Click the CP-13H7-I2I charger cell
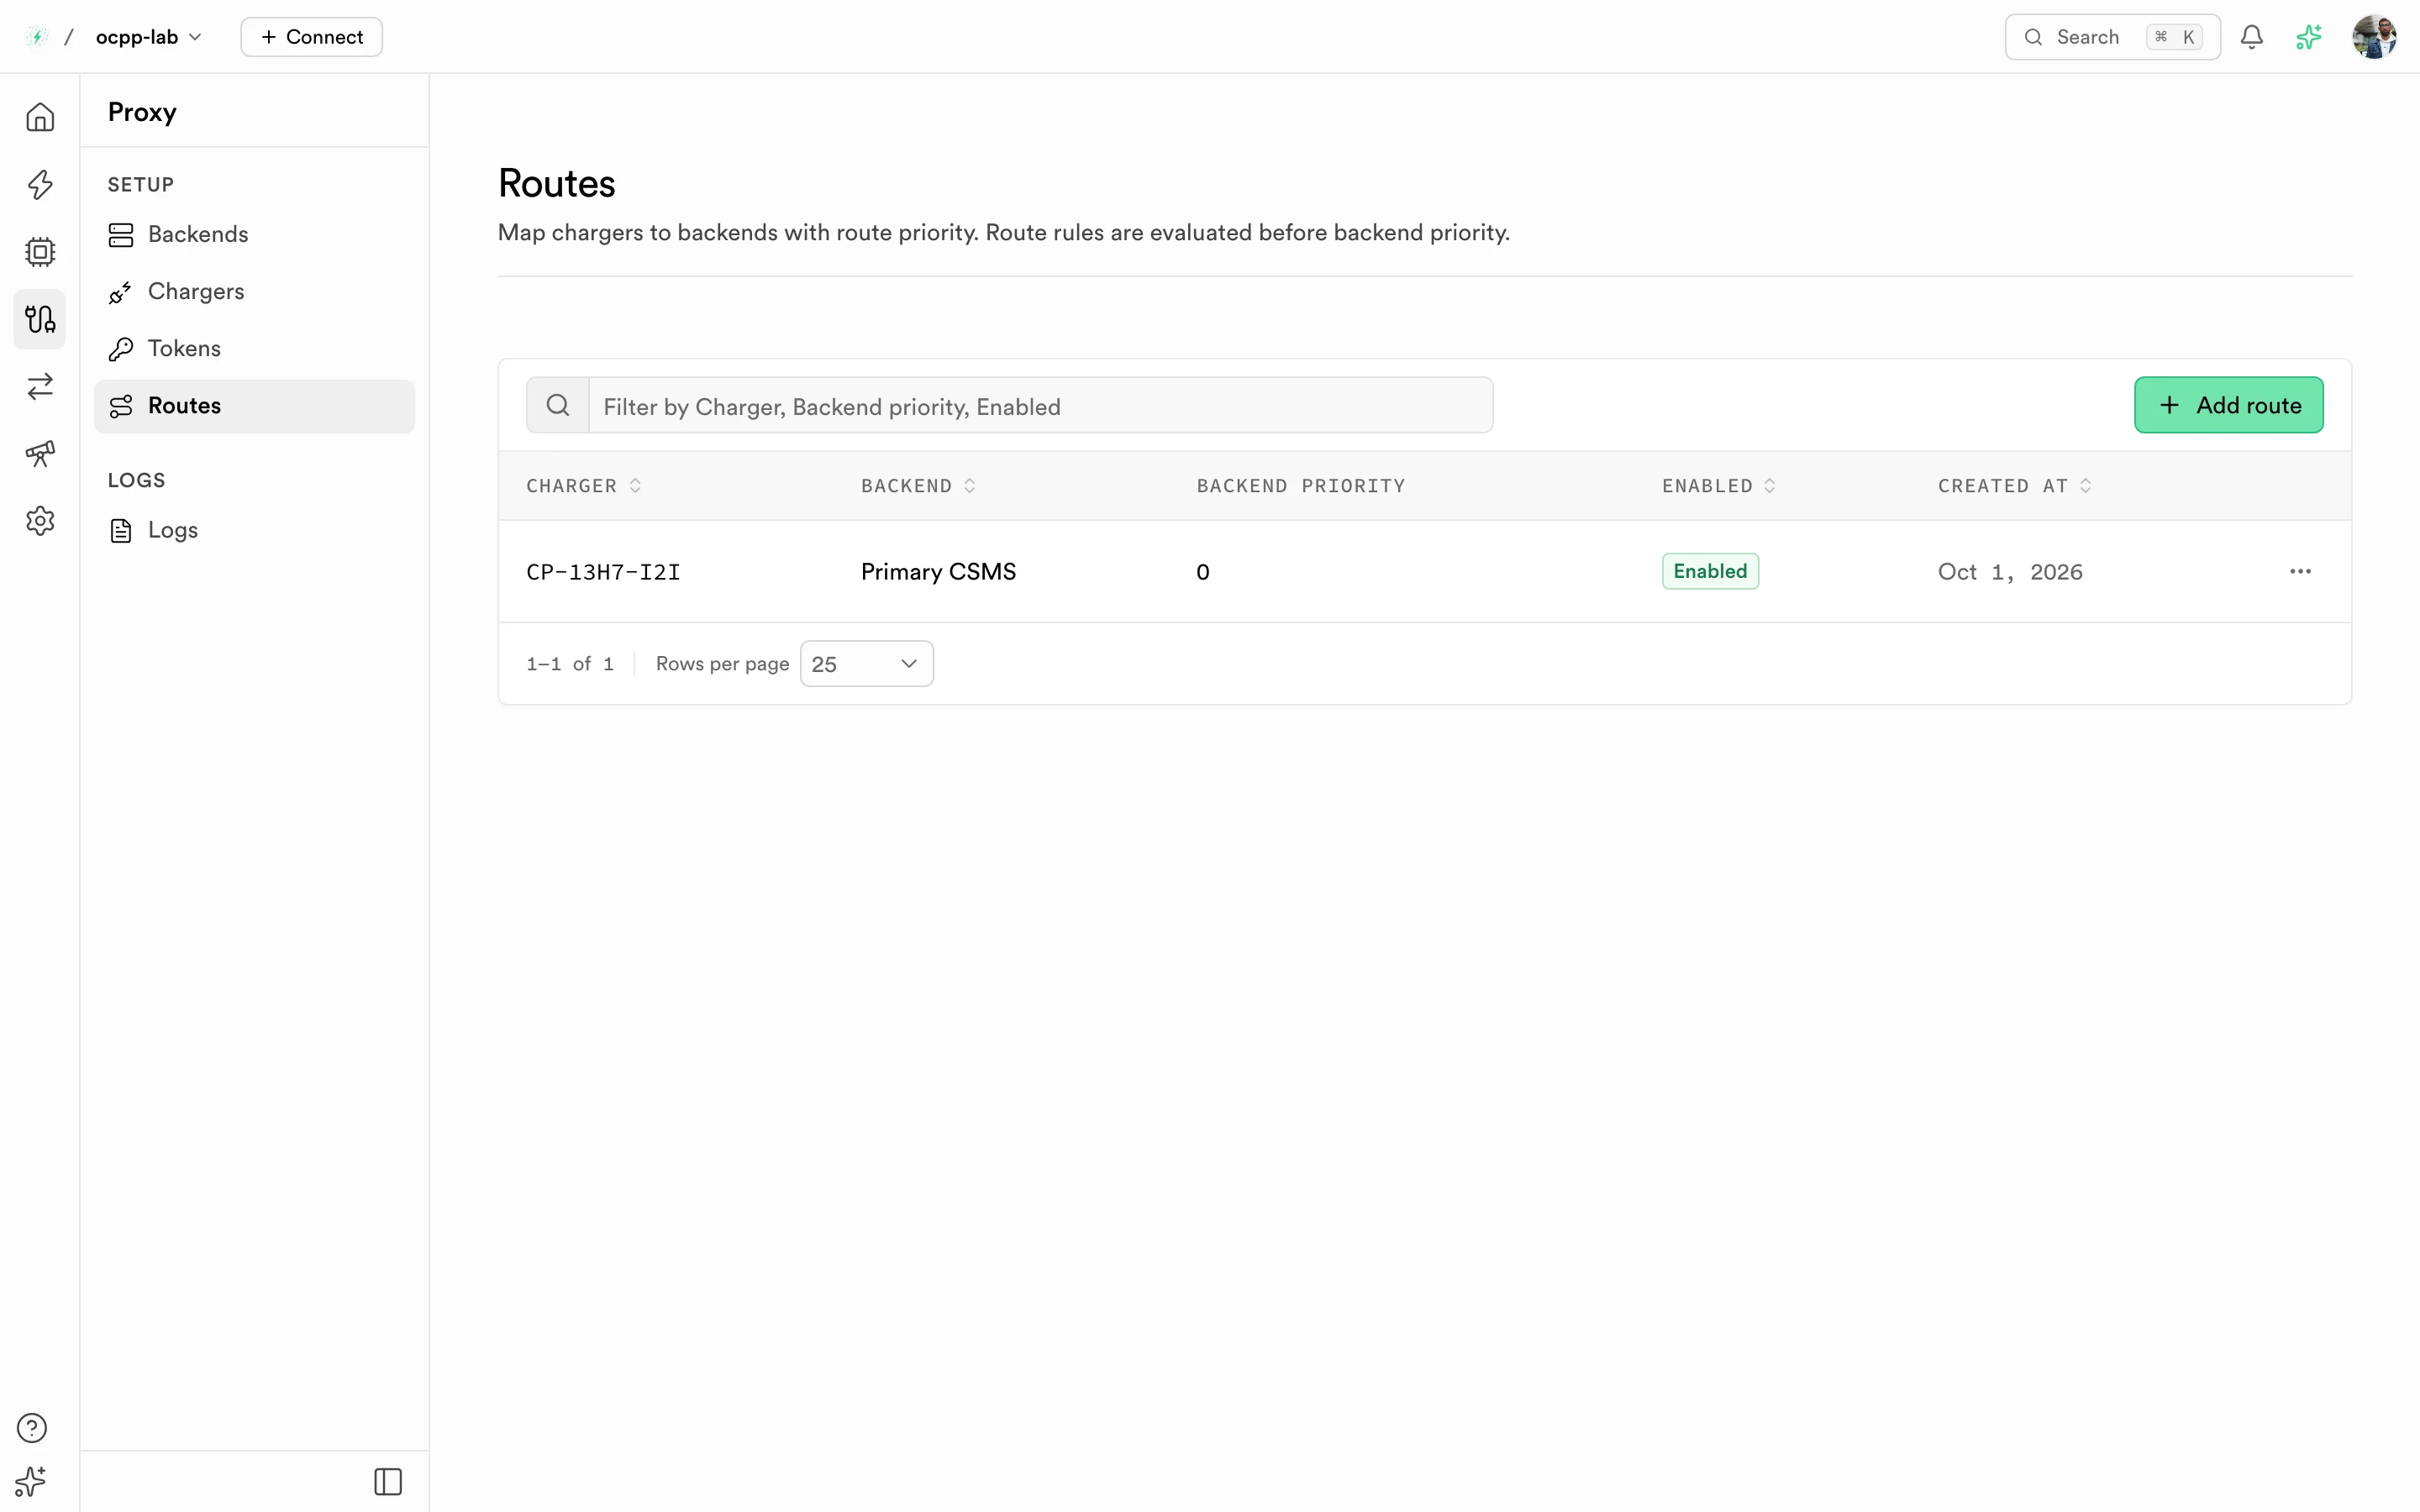 603,572
